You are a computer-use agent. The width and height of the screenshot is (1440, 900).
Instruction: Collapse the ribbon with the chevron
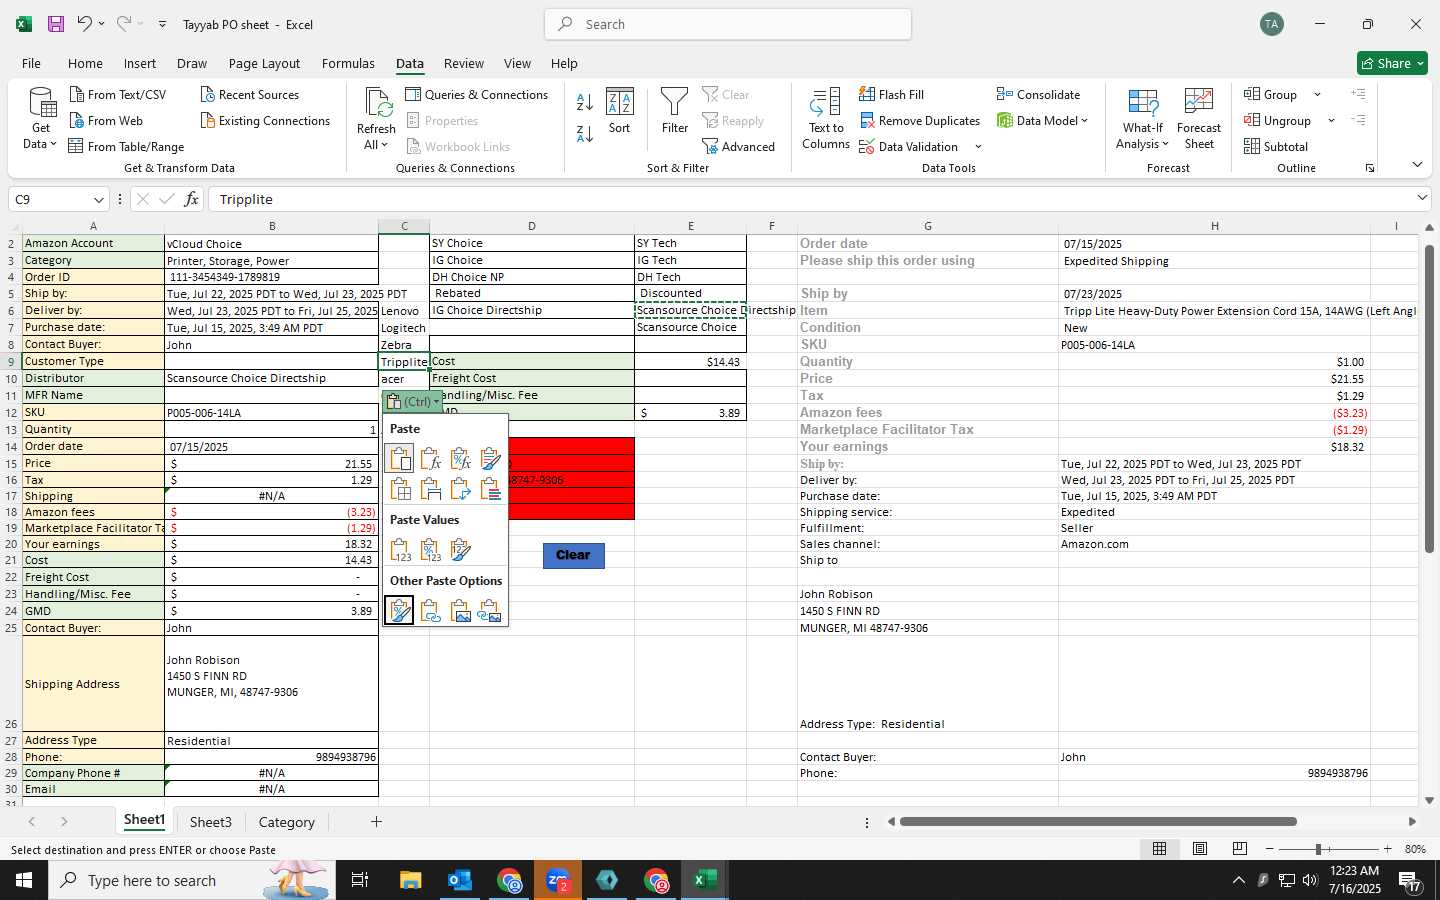coord(1417,165)
